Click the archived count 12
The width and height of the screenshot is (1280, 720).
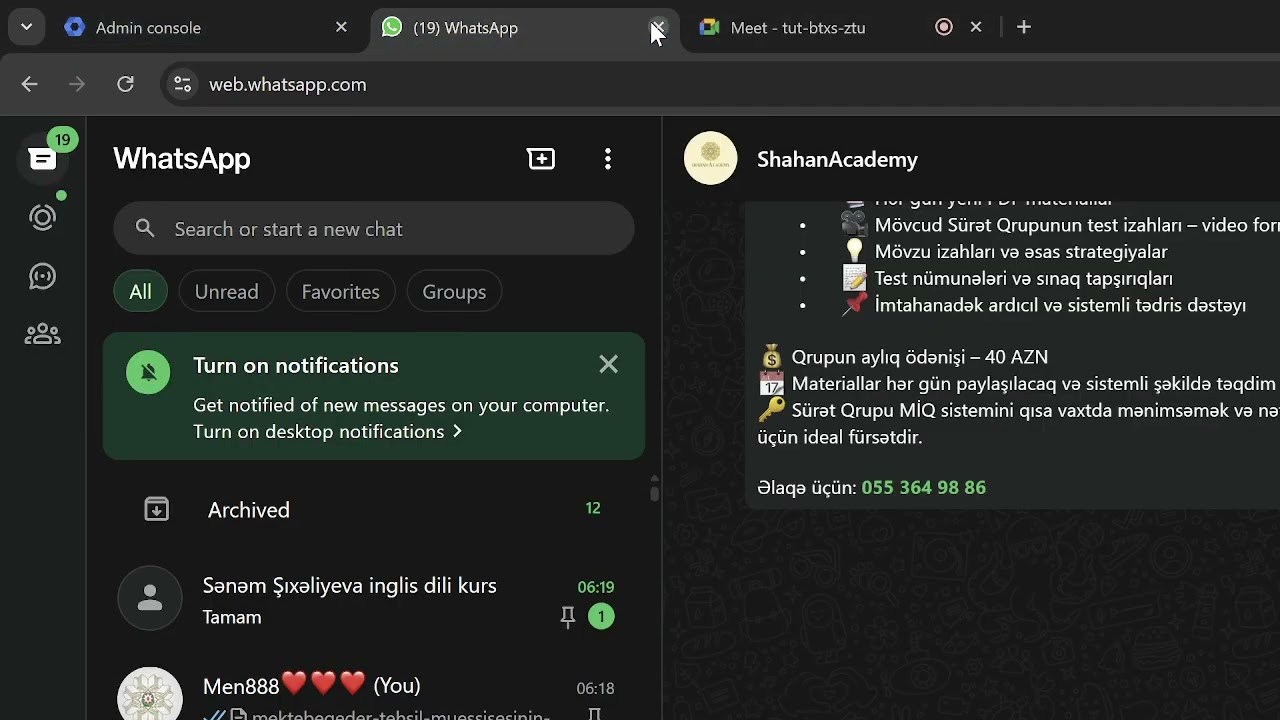[593, 508]
